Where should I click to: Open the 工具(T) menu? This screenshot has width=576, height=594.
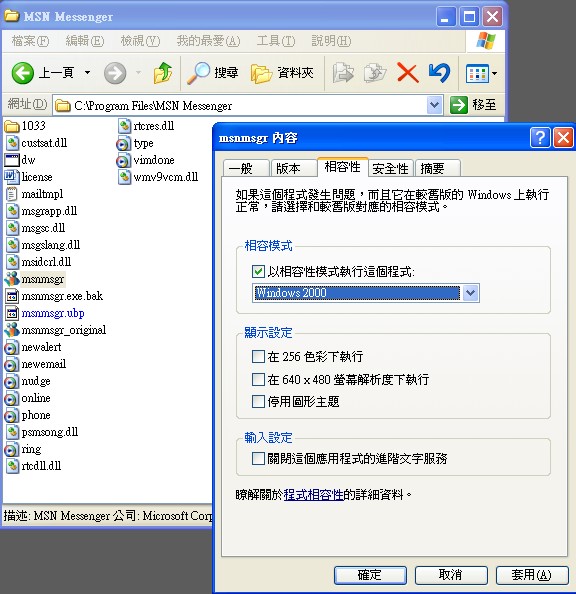point(276,41)
